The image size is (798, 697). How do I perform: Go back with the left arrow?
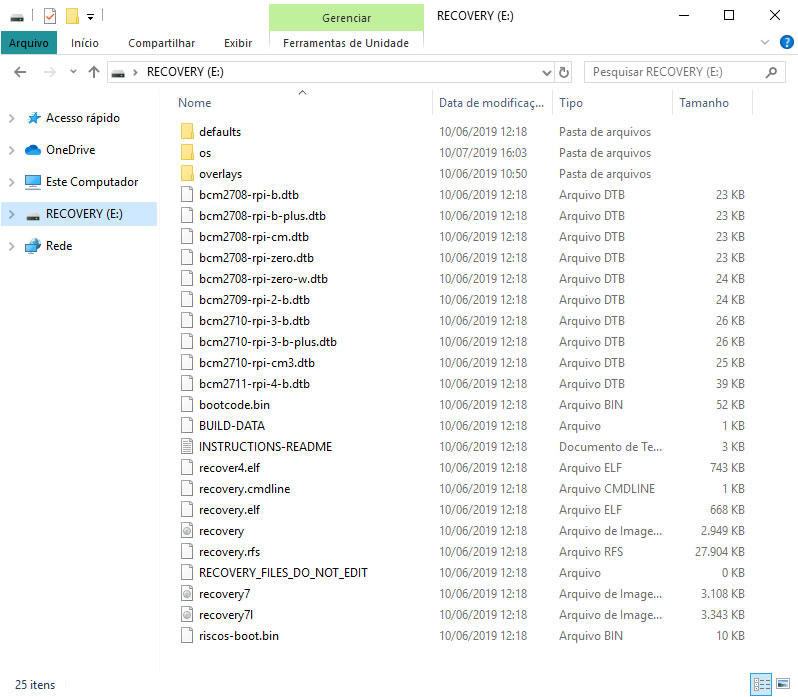pos(20,72)
